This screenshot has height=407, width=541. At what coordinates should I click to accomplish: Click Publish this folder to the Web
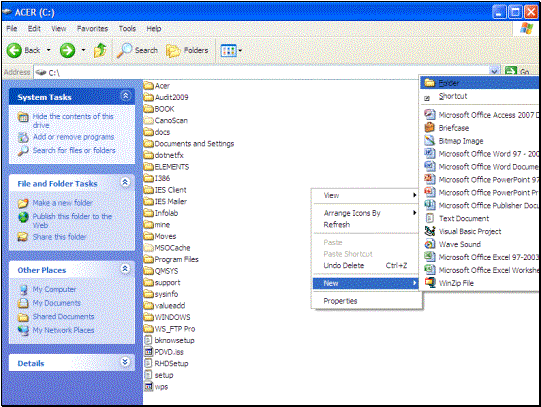(72, 221)
